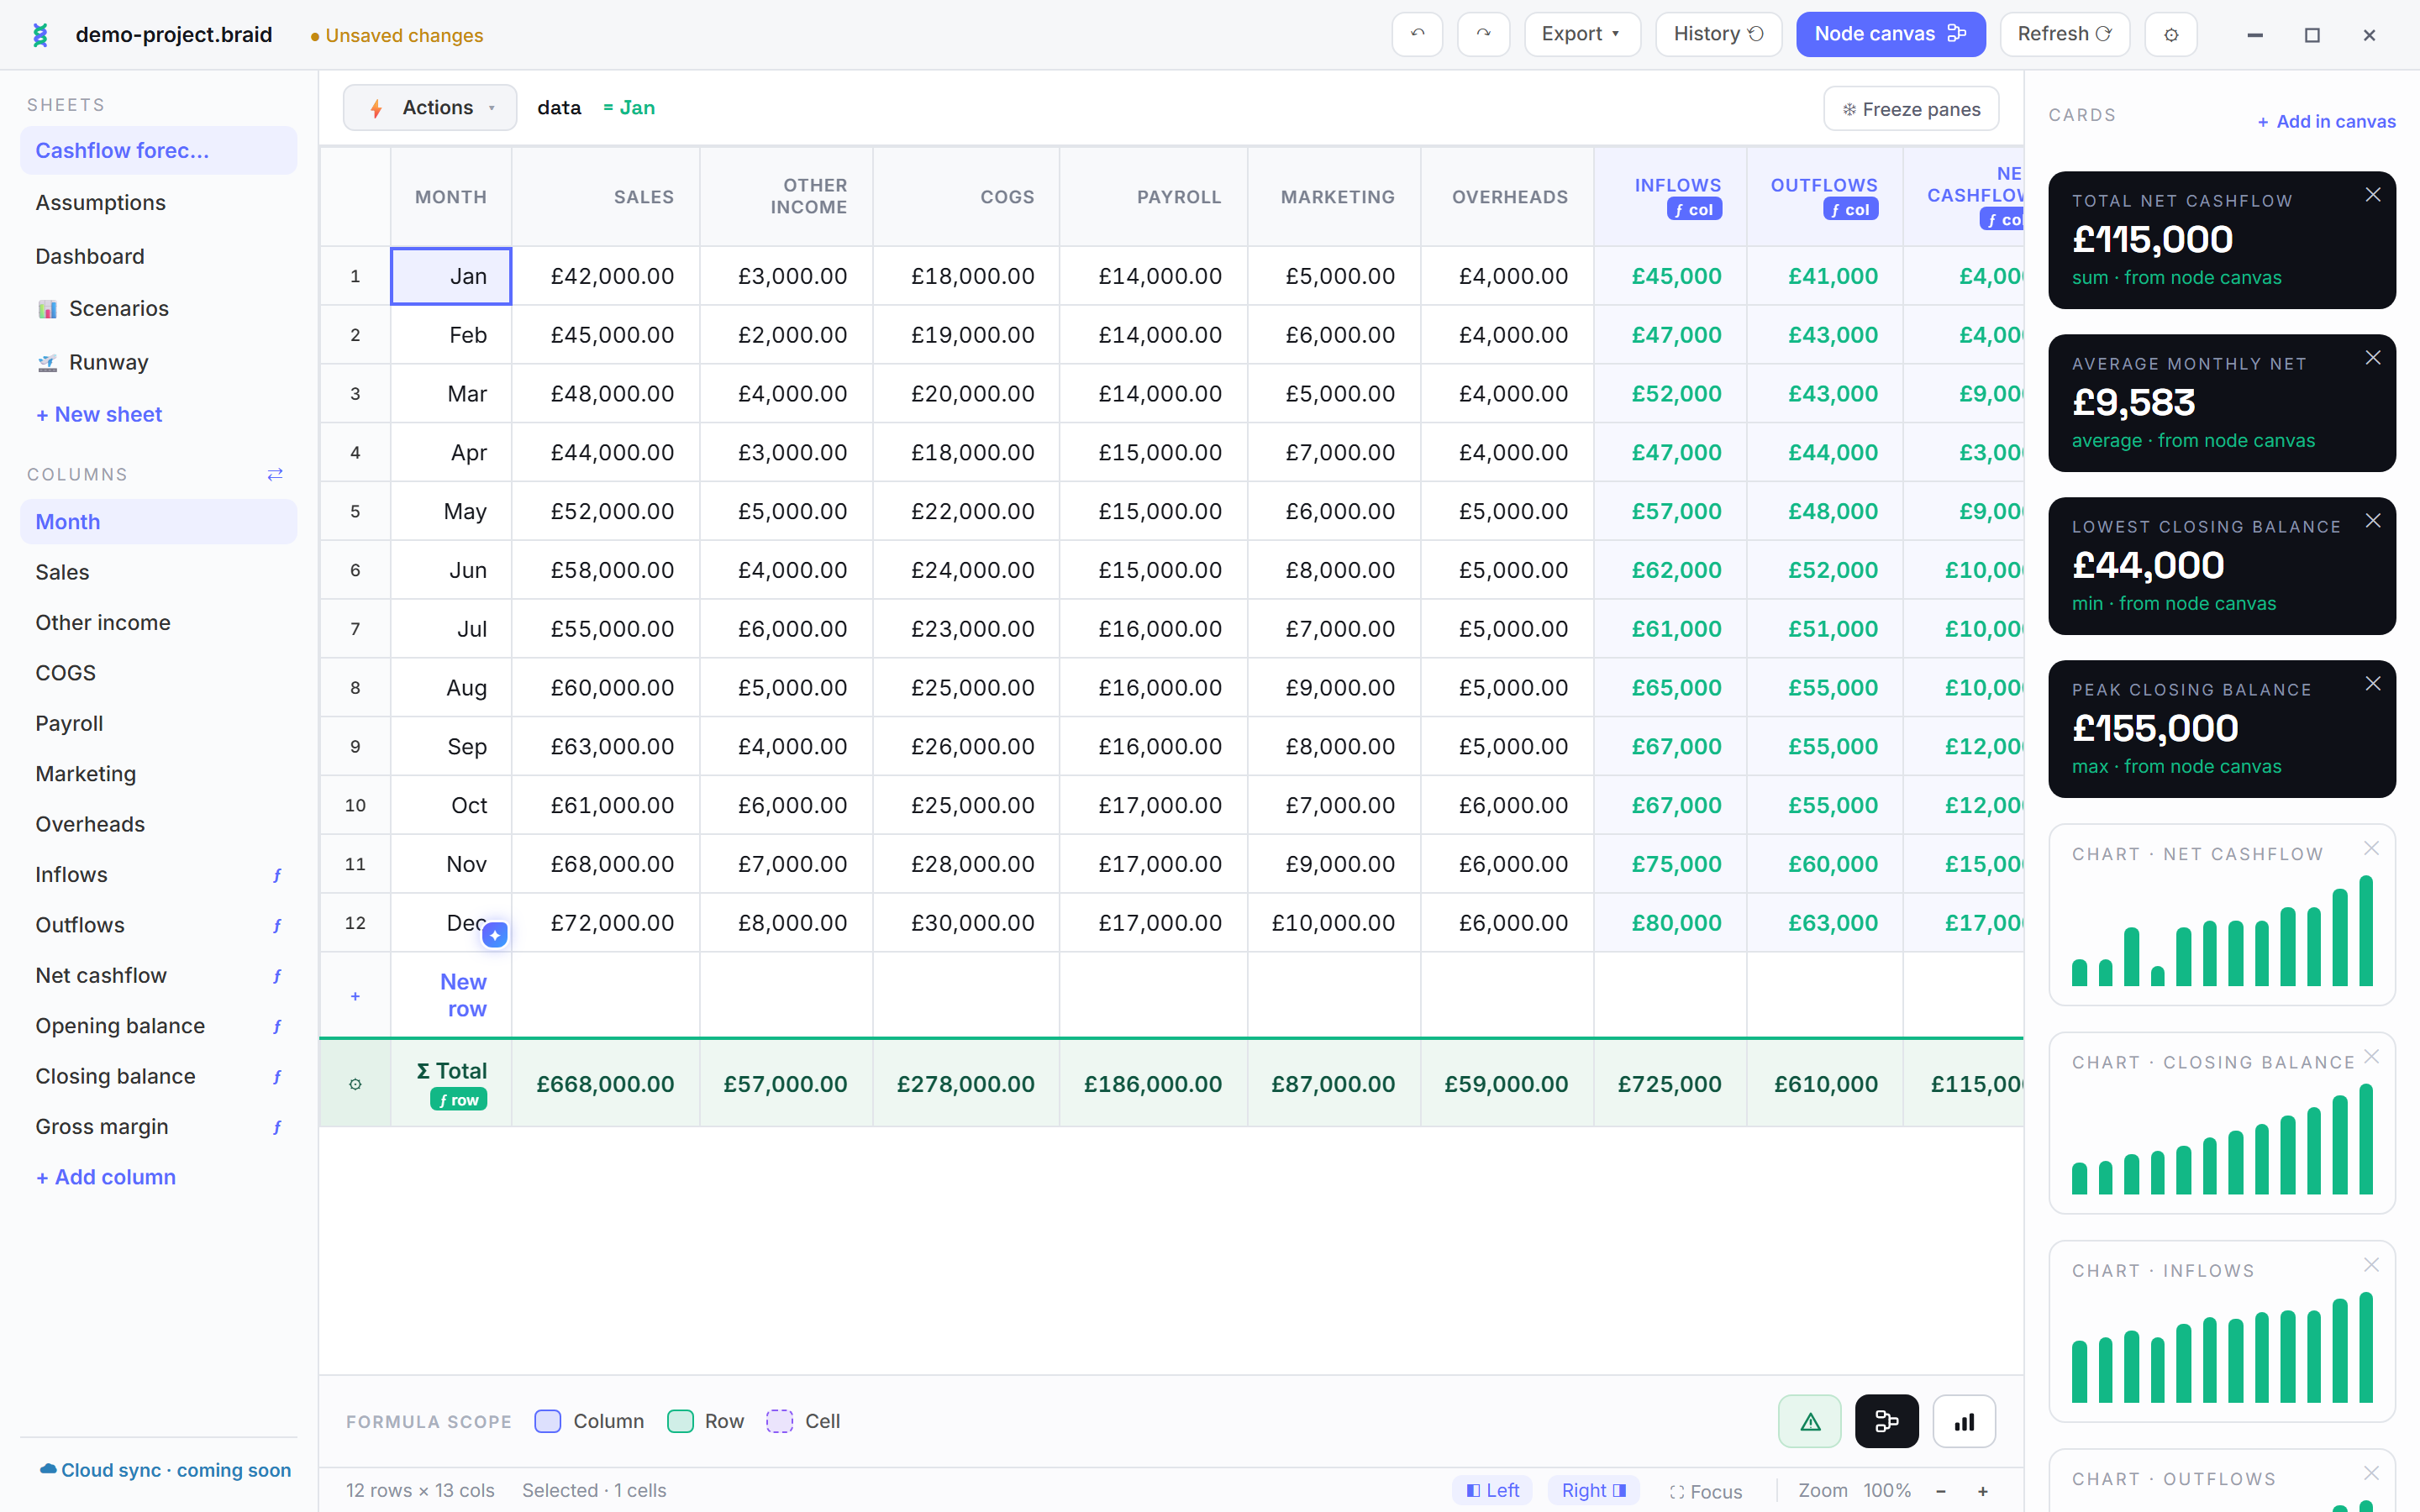Click the zoom in plus button
The height and width of the screenshot is (1512, 2420).
coord(1982,1491)
